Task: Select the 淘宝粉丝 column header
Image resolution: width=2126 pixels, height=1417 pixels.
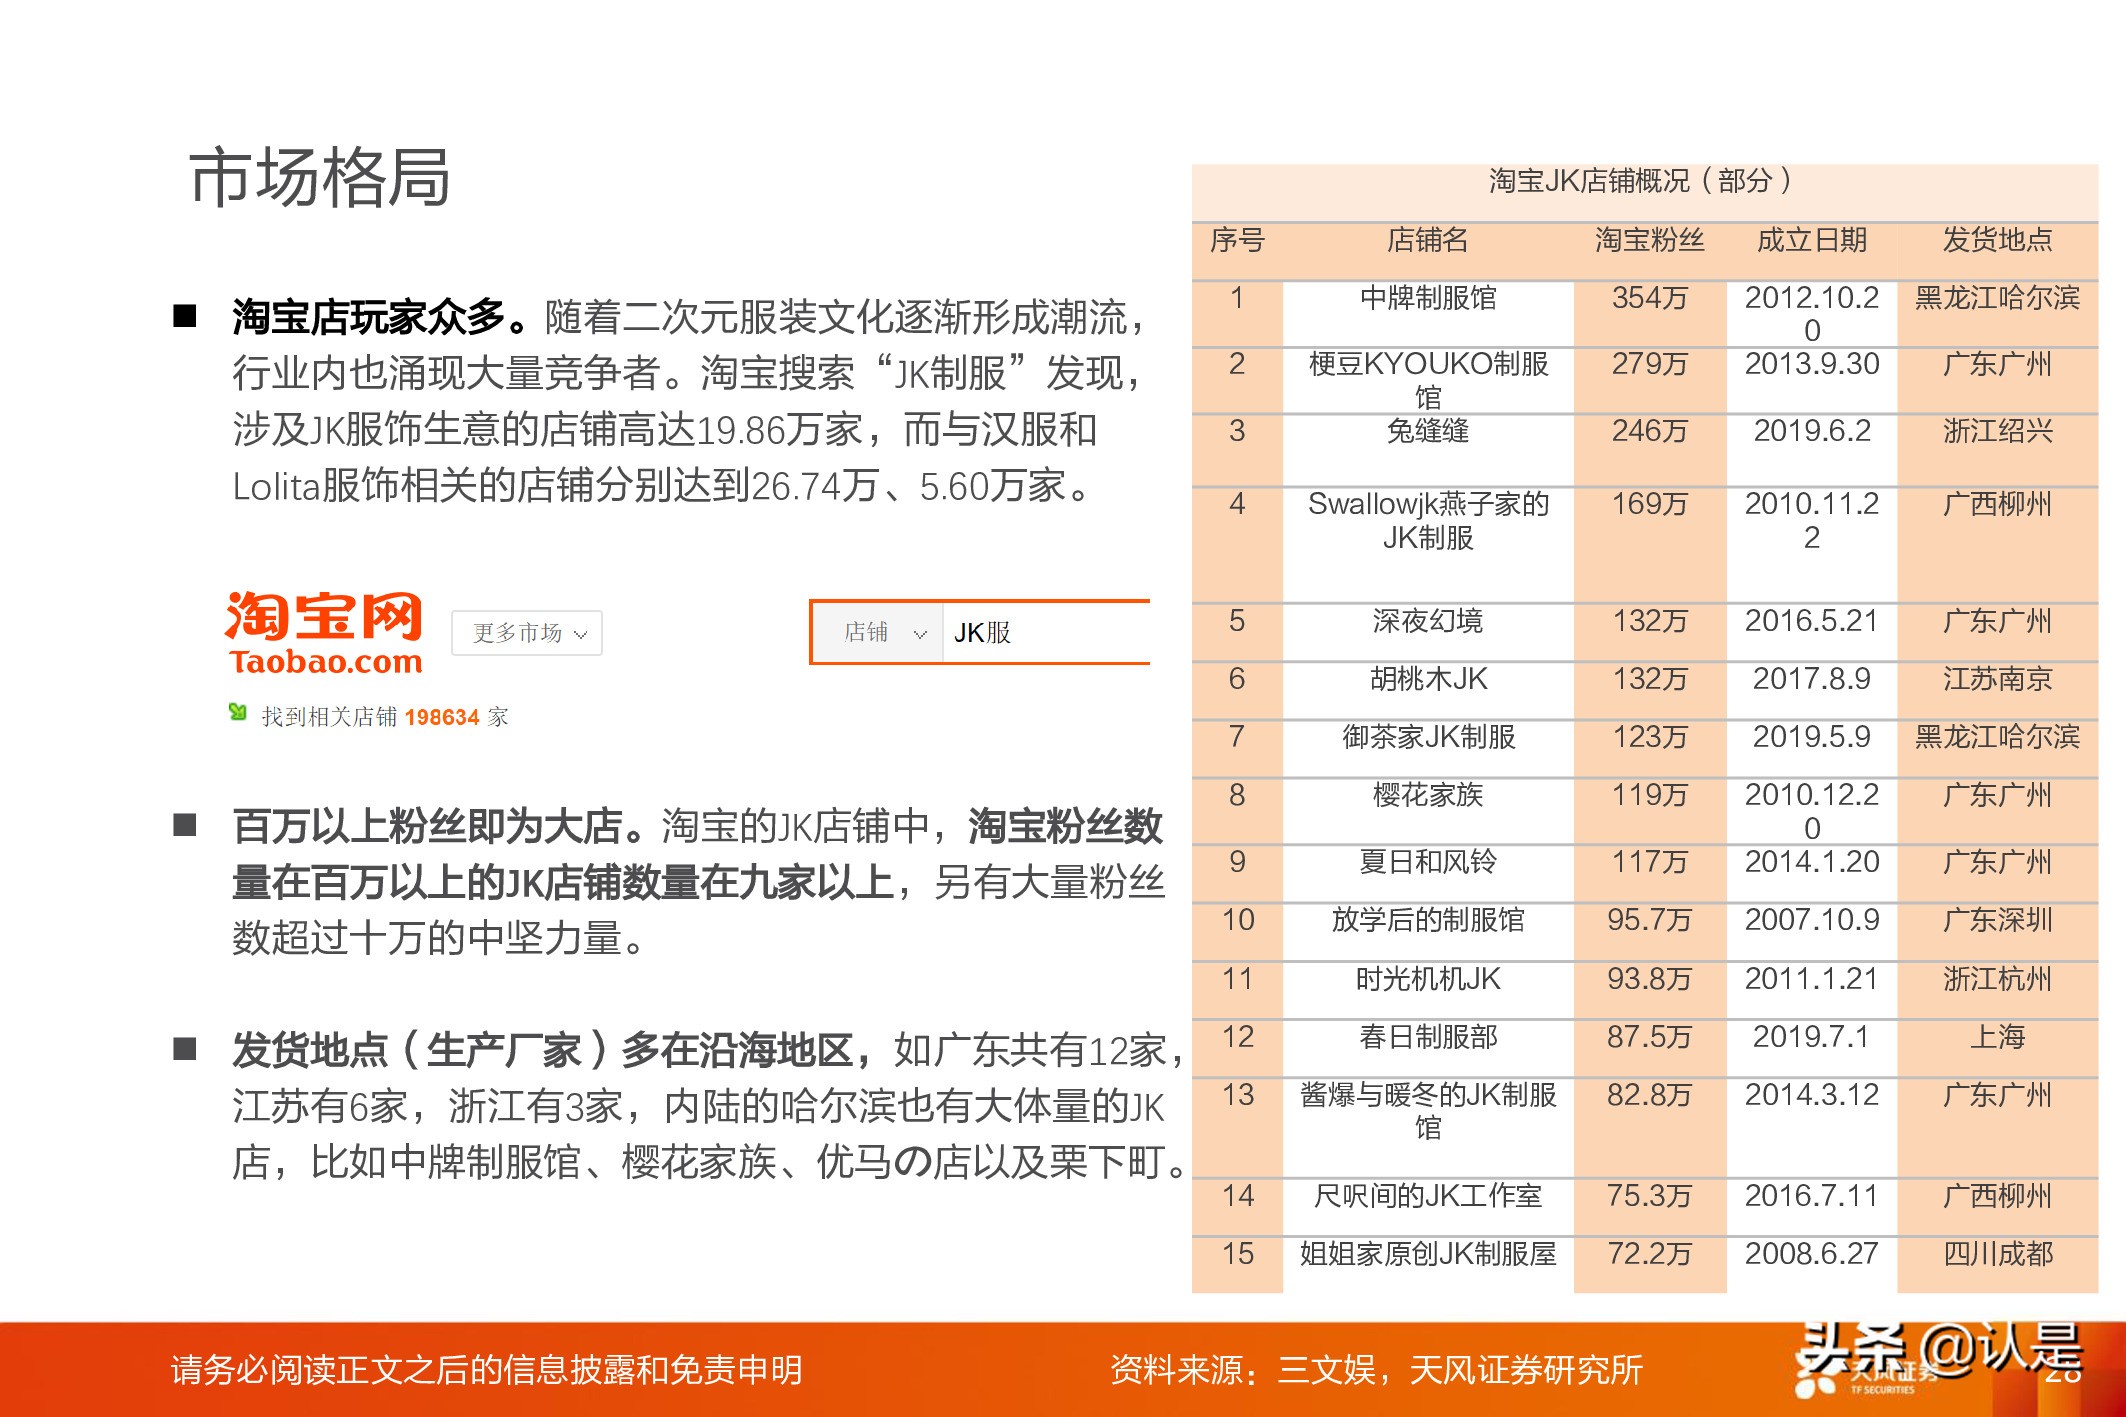Action: pyautogui.click(x=1649, y=240)
